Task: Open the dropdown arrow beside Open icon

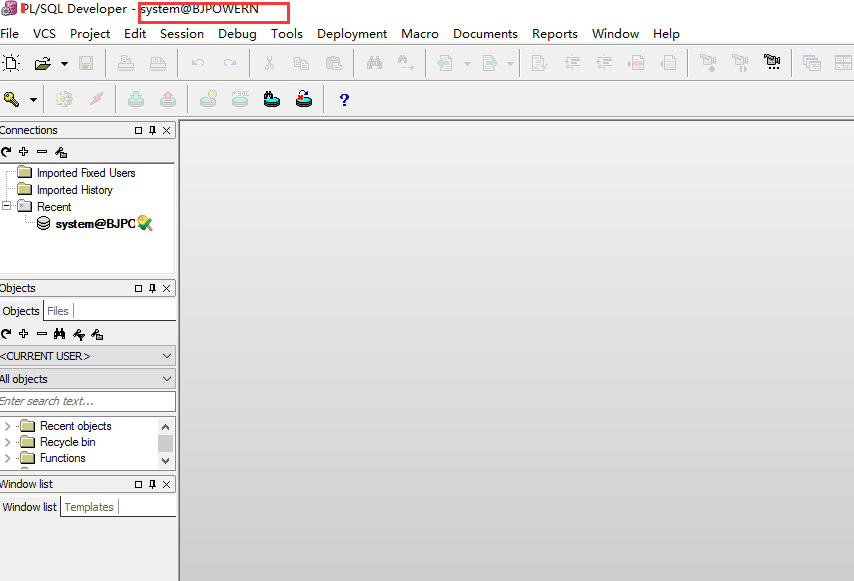Action: click(64, 64)
